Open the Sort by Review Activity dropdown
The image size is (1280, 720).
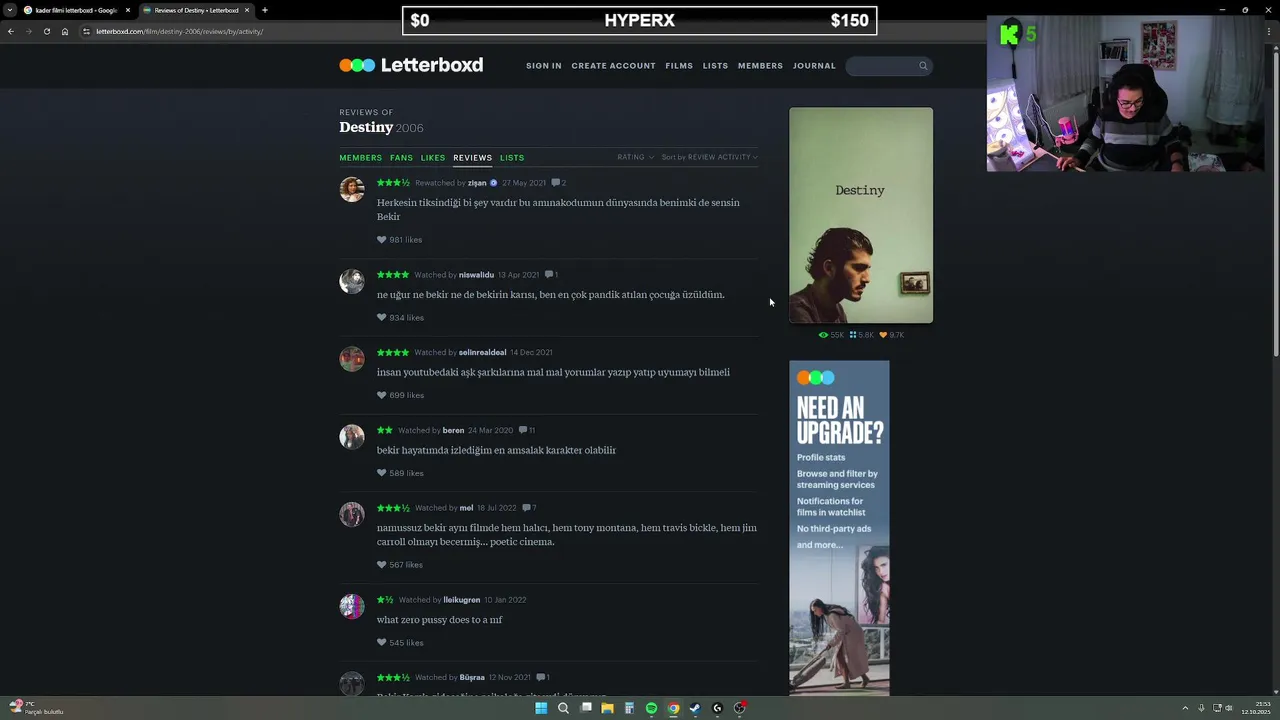coord(709,157)
